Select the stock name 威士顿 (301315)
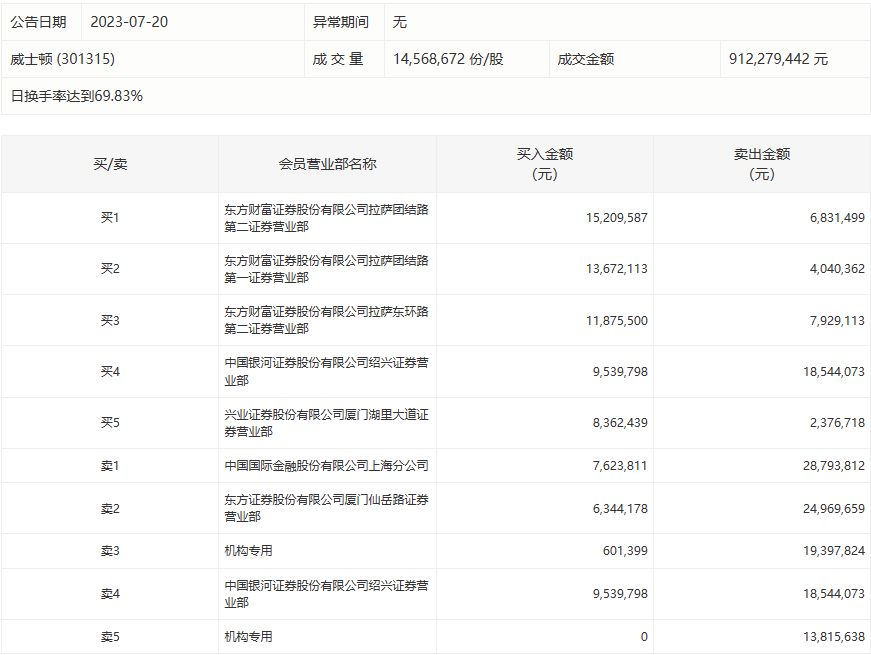The image size is (871, 655). (x=62, y=59)
